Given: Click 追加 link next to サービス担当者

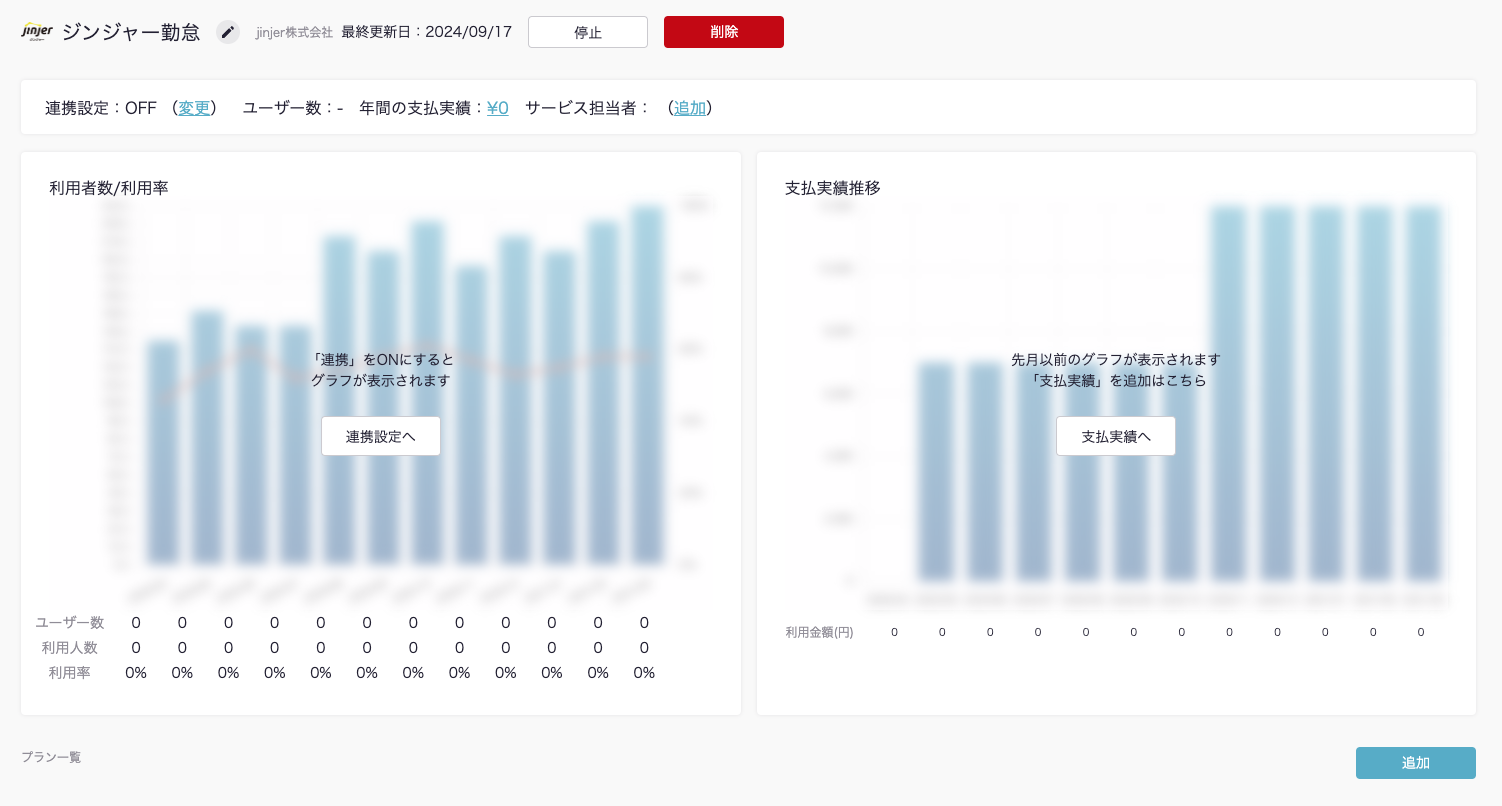Looking at the screenshot, I should [689, 108].
